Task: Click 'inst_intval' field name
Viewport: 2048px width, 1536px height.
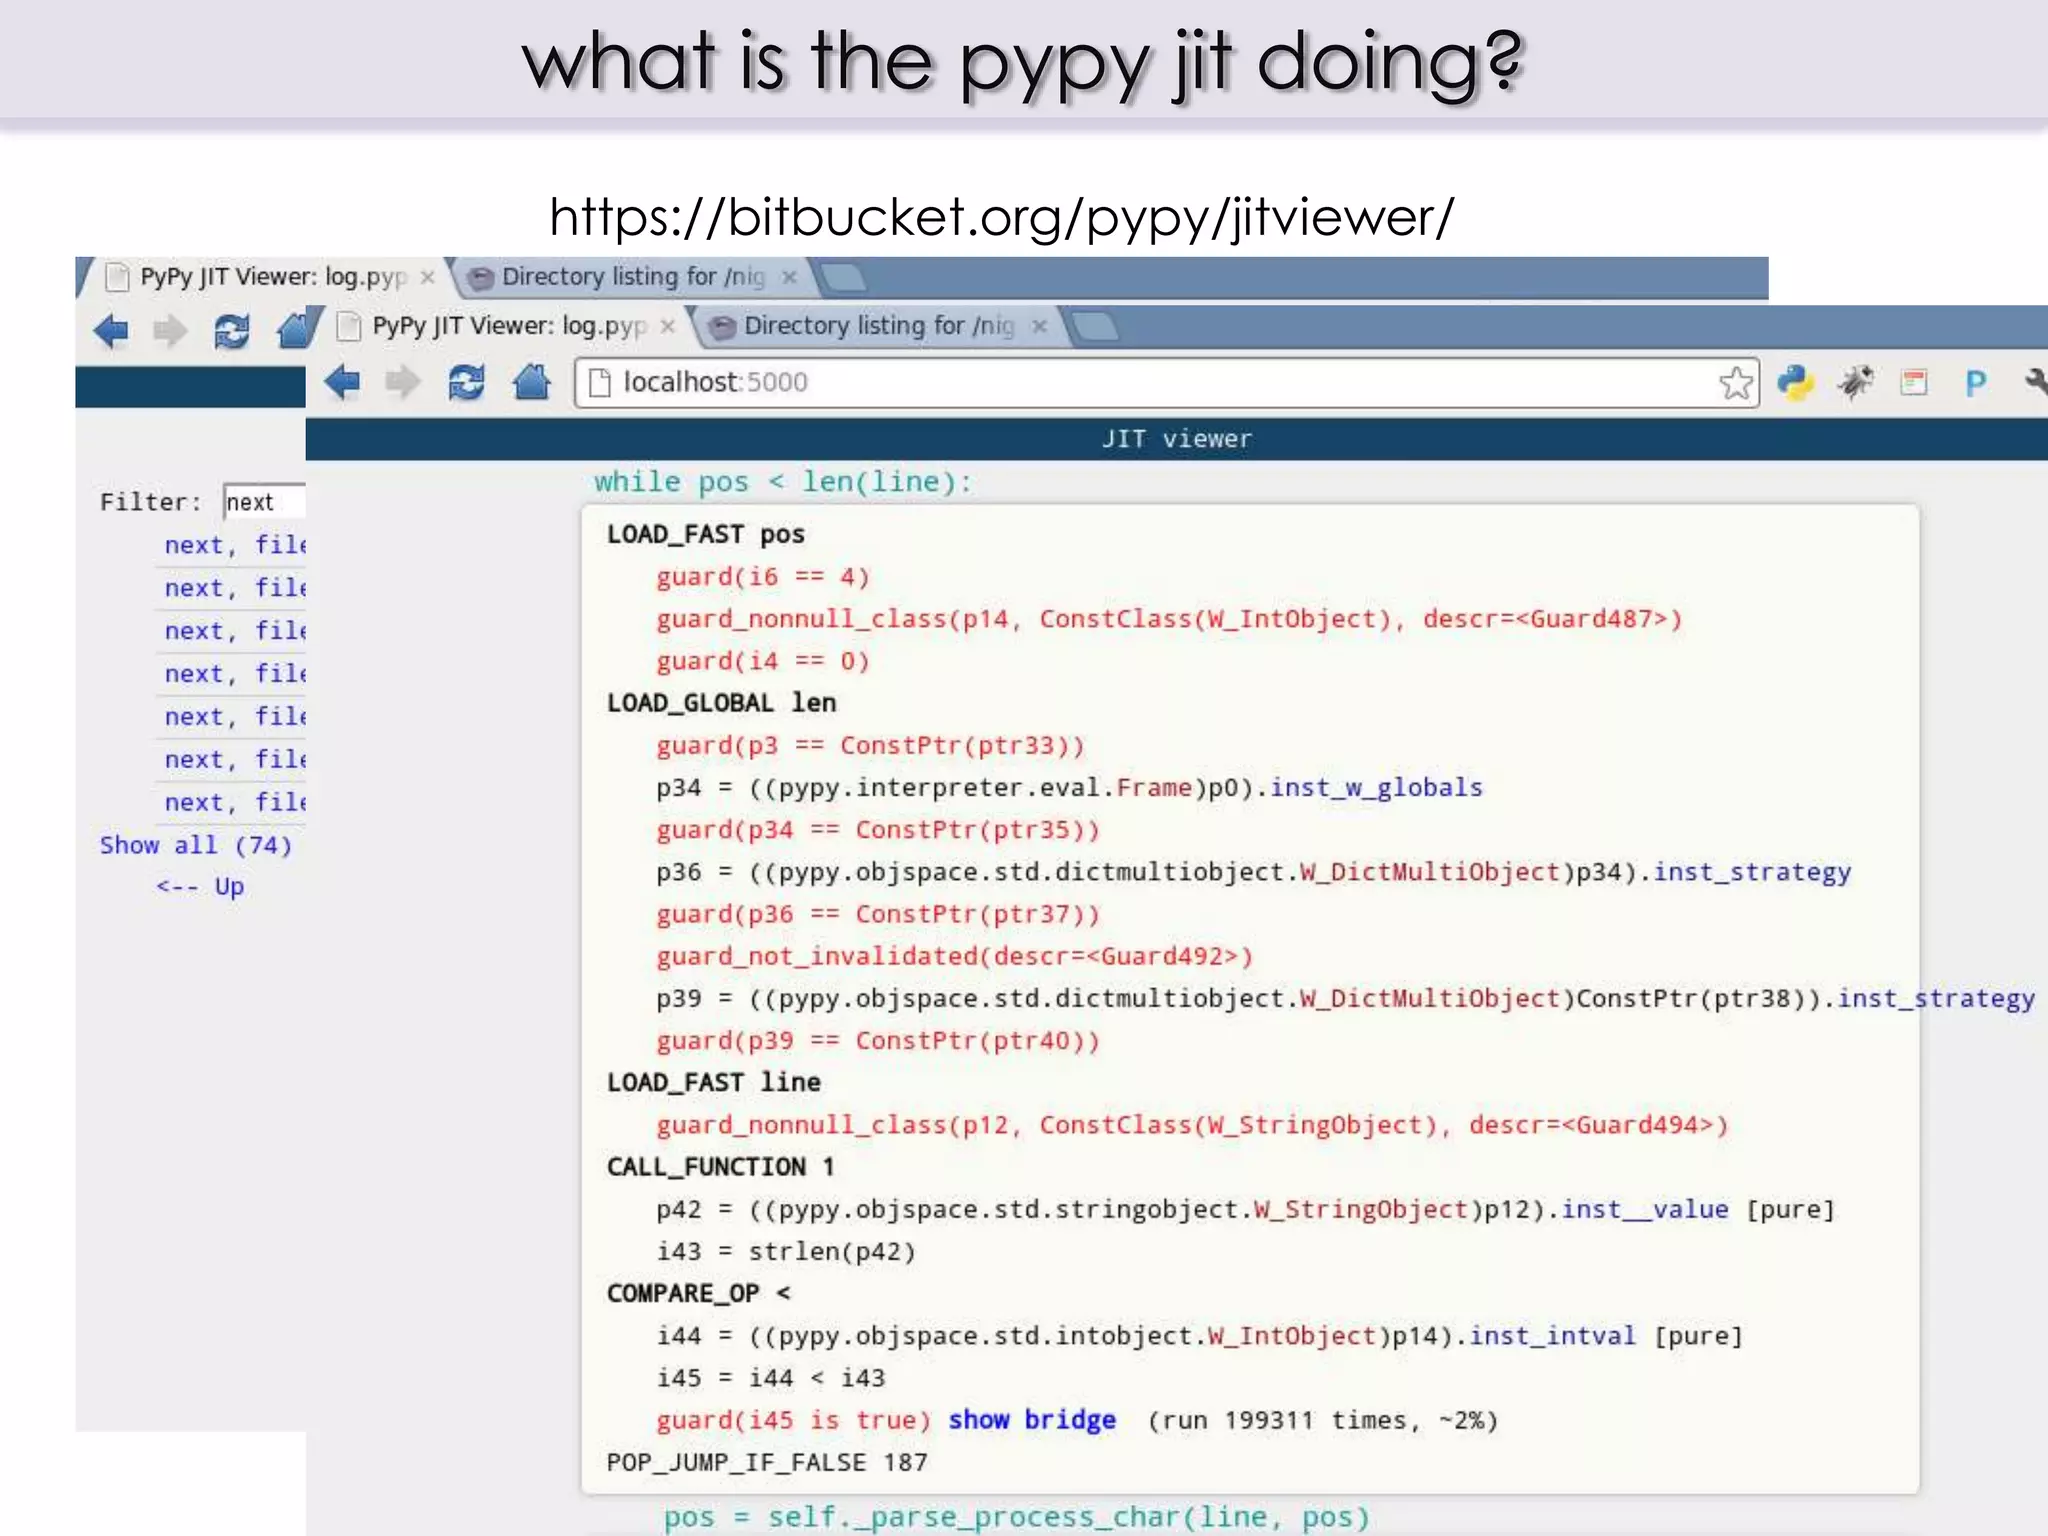Action: [x=1553, y=1336]
